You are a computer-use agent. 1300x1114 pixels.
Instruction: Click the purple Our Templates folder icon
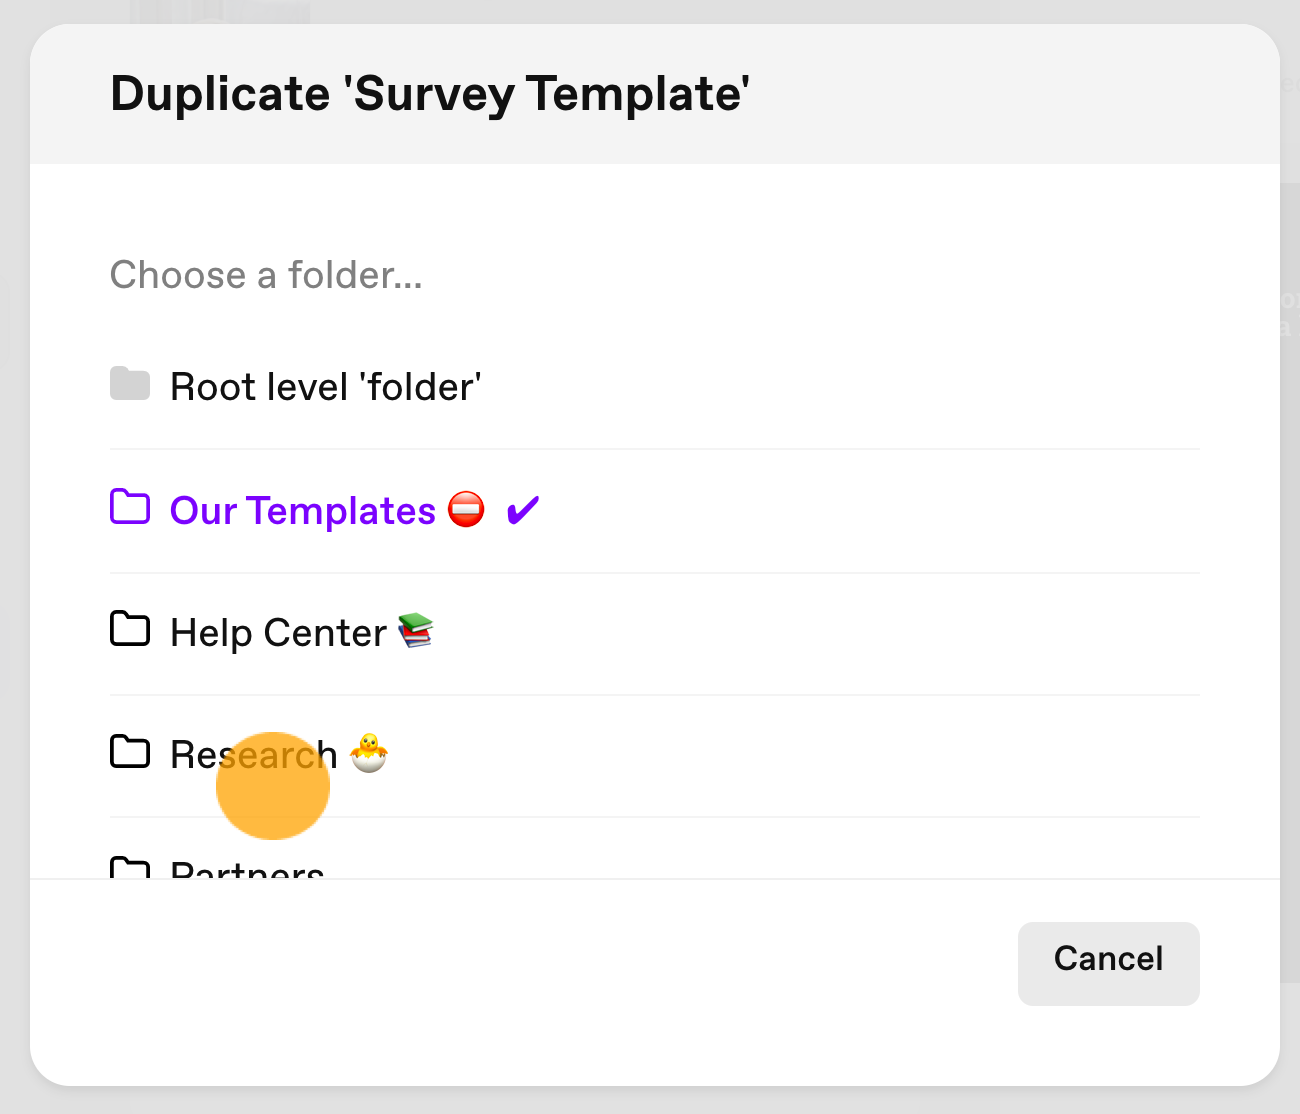(130, 507)
